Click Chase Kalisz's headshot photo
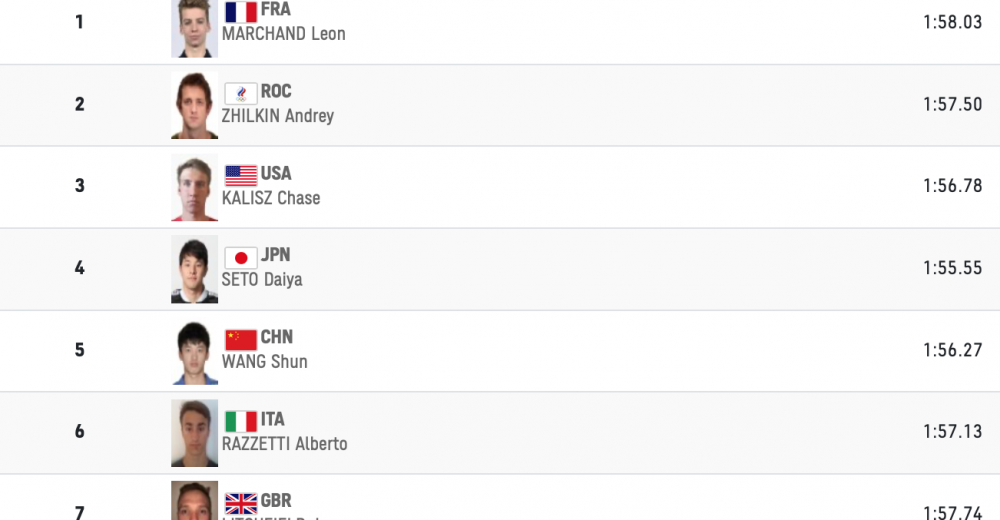The width and height of the screenshot is (1000, 520). pyautogui.click(x=194, y=188)
